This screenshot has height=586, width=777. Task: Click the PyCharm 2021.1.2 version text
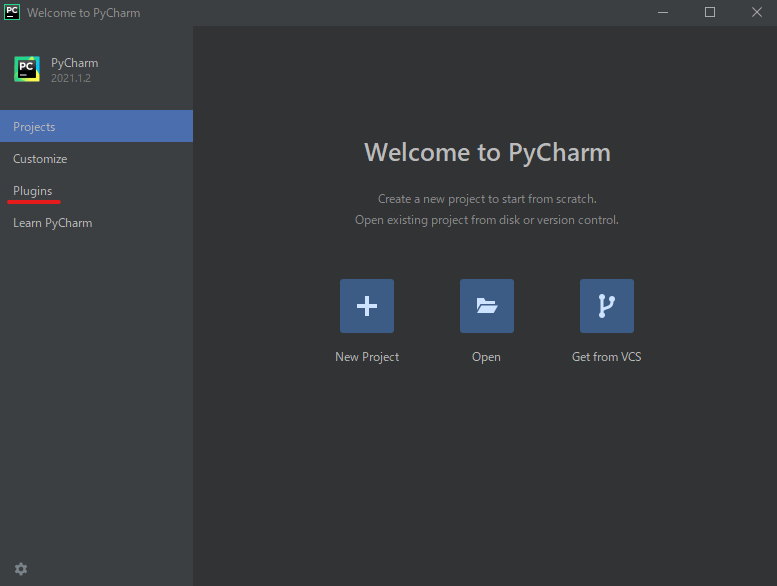point(71,78)
